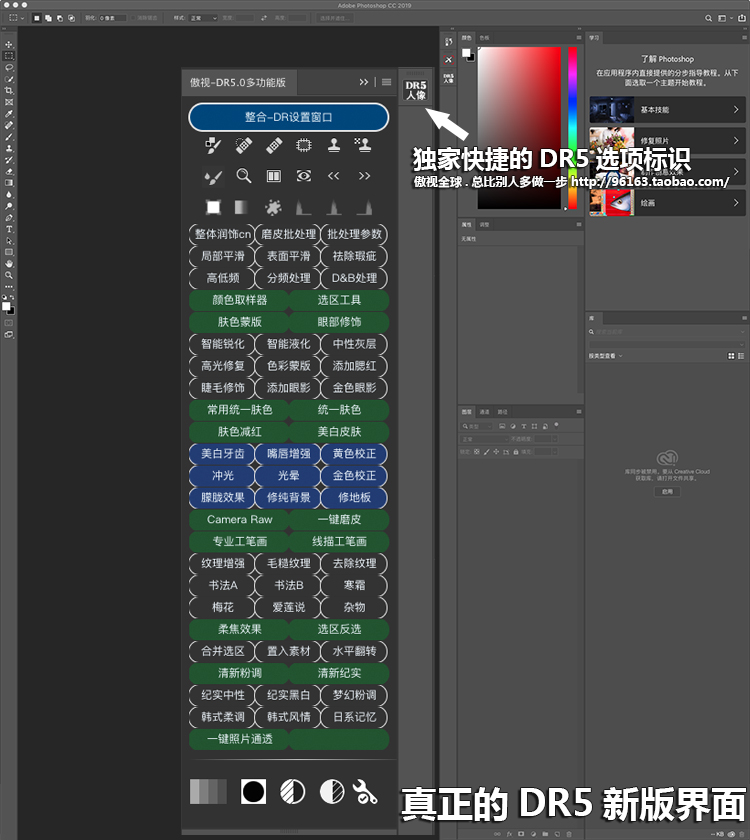Select the Crop tool
This screenshot has height=840, width=750.
click(9, 91)
